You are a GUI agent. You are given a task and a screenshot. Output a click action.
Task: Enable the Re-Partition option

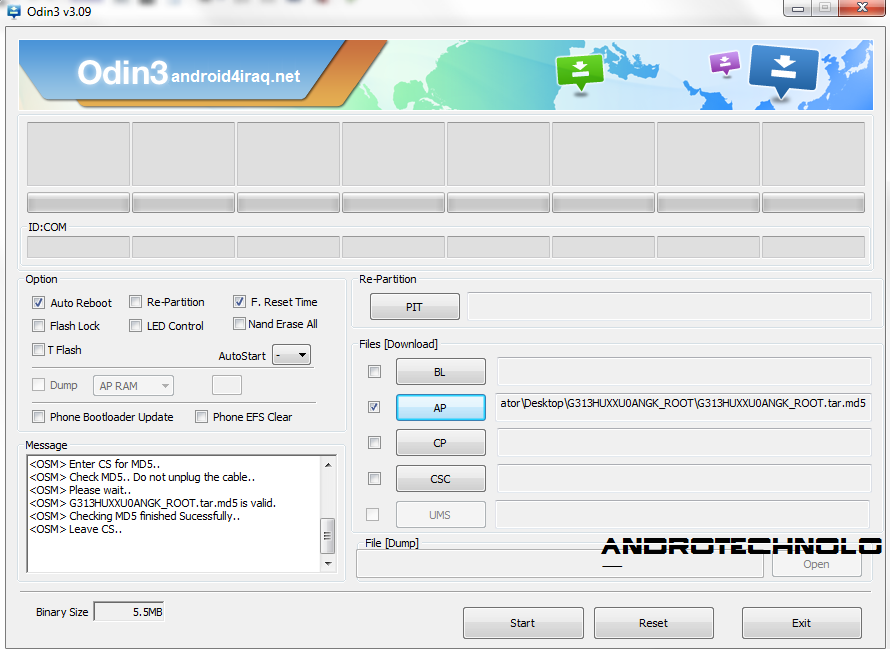[135, 302]
